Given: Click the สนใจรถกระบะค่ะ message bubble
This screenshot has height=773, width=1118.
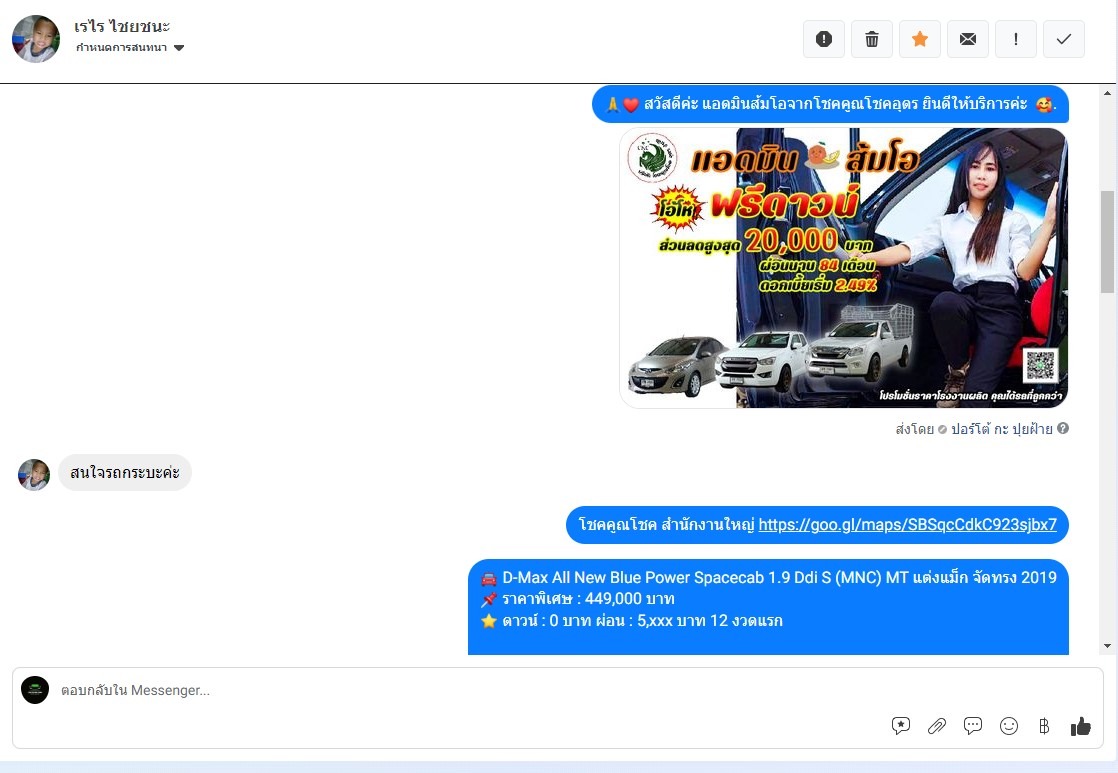Looking at the screenshot, I should coord(125,473).
